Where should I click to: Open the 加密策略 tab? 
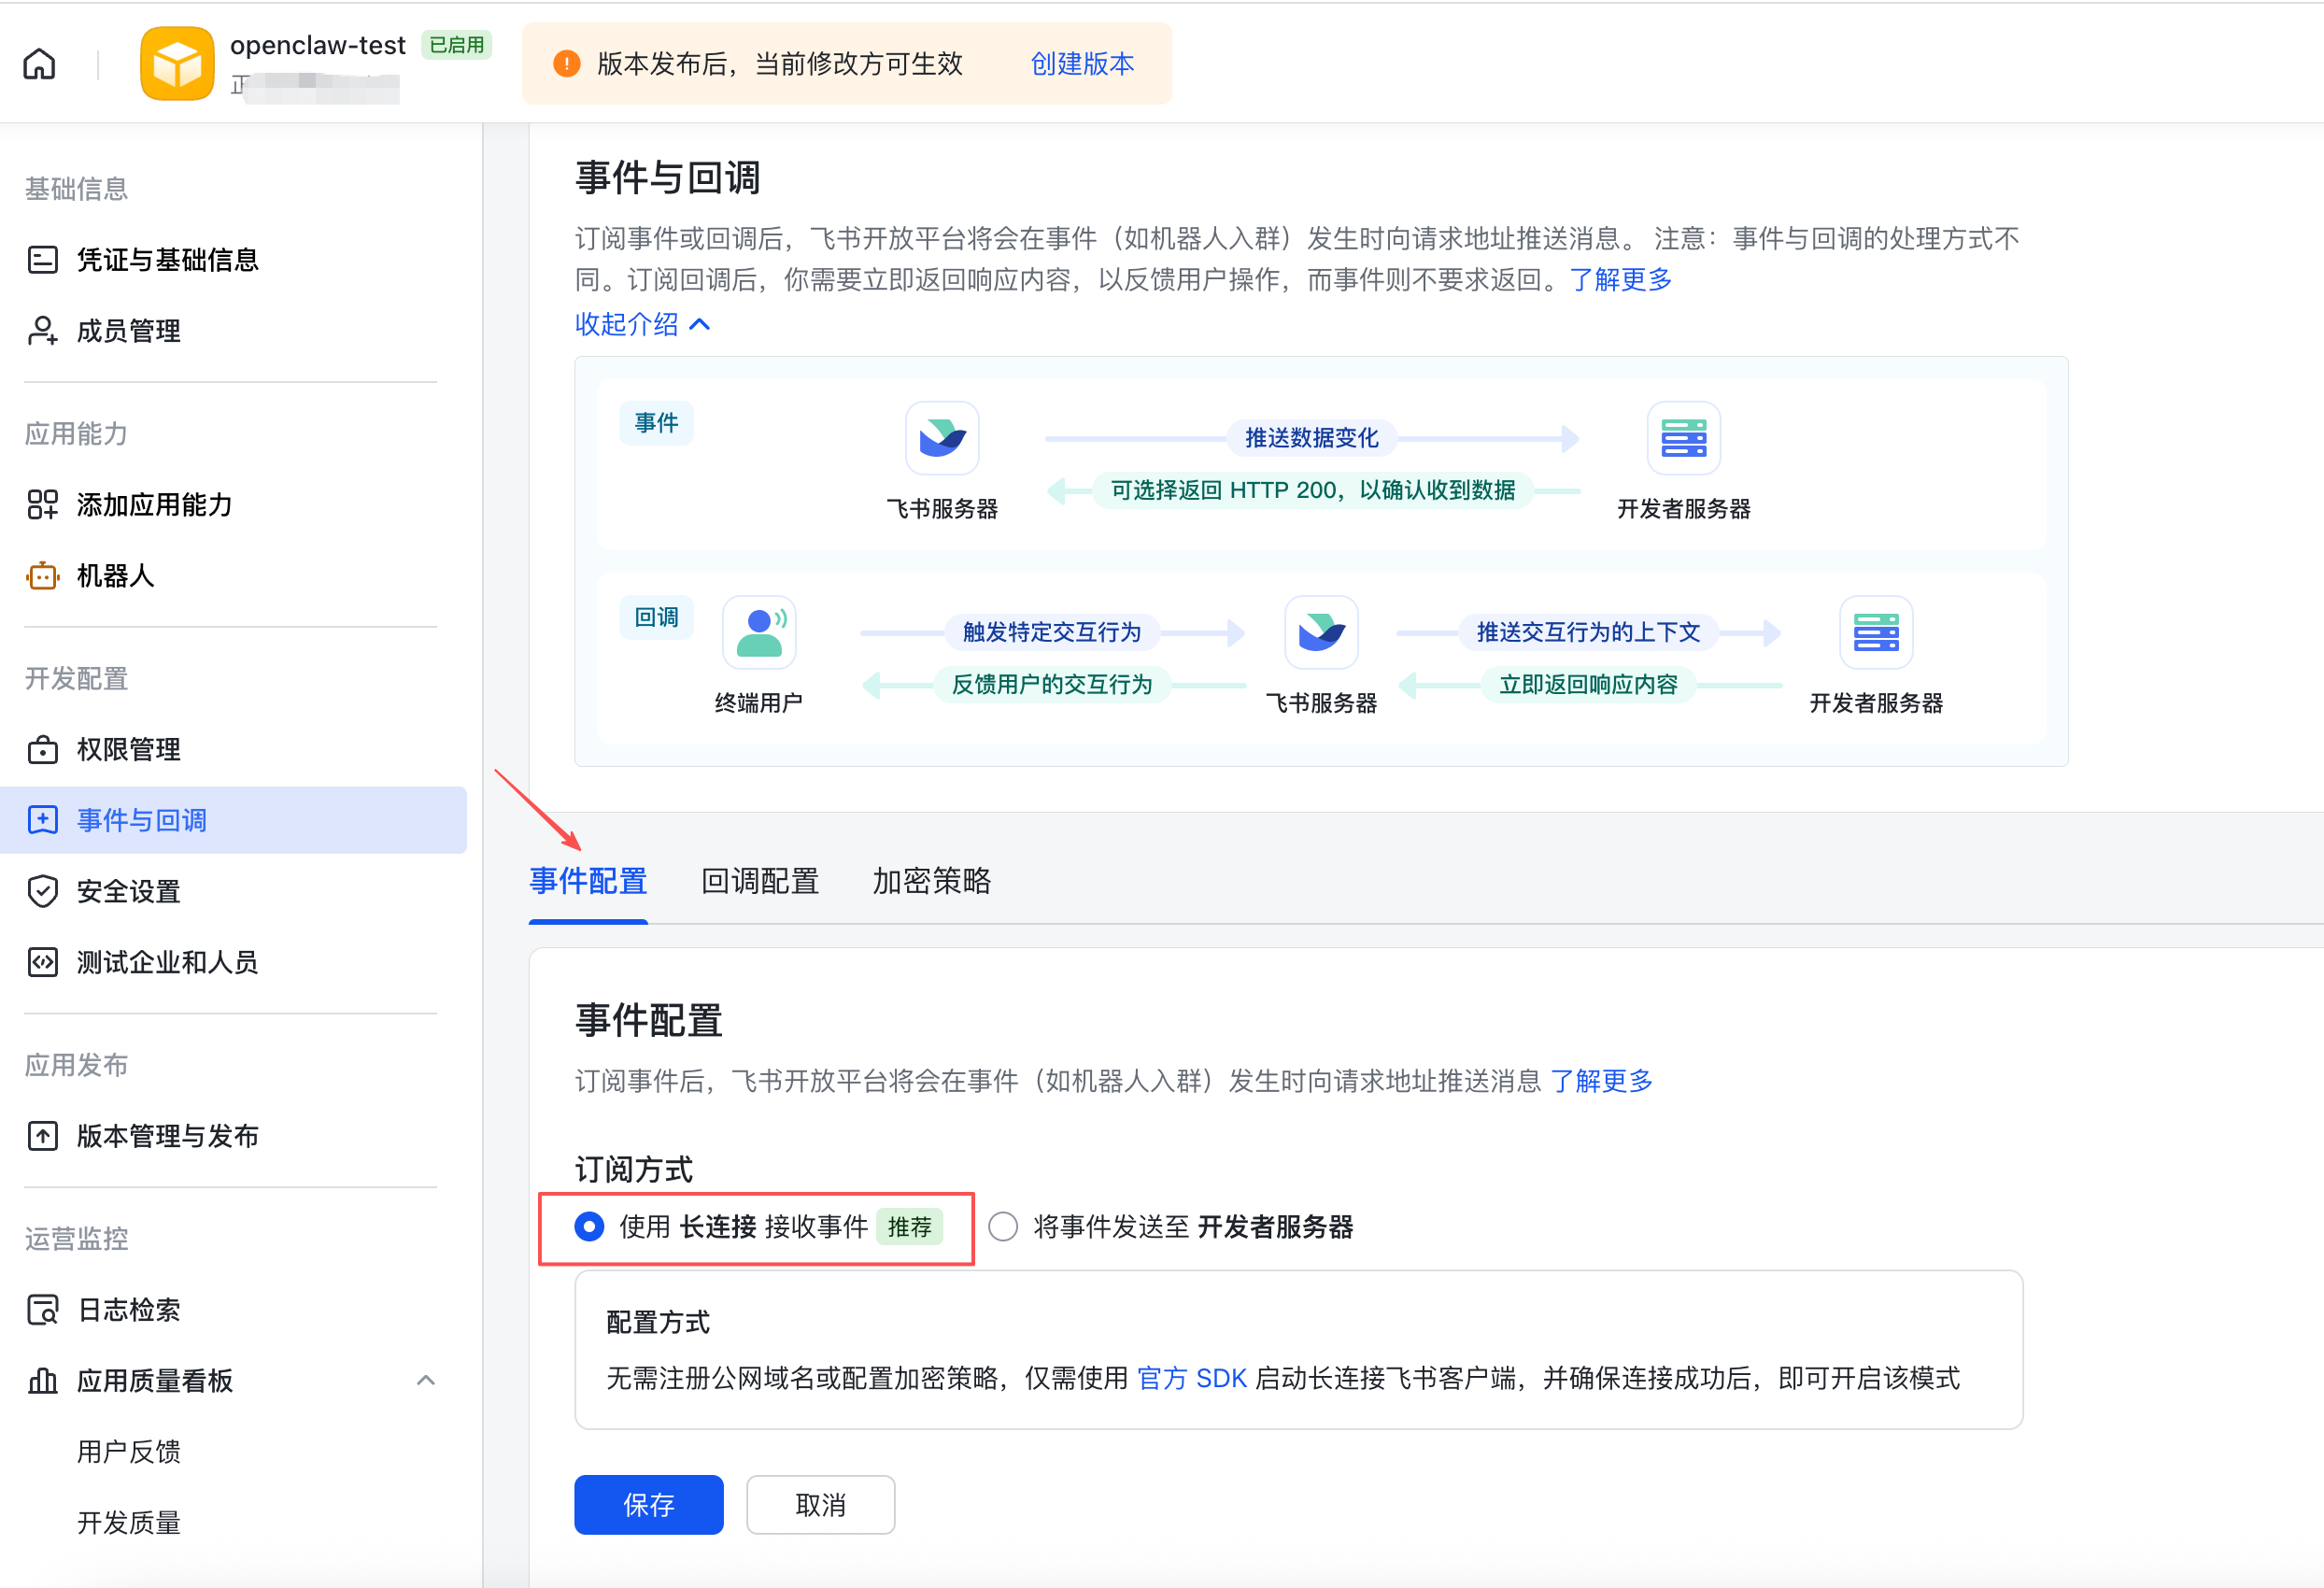tap(930, 881)
